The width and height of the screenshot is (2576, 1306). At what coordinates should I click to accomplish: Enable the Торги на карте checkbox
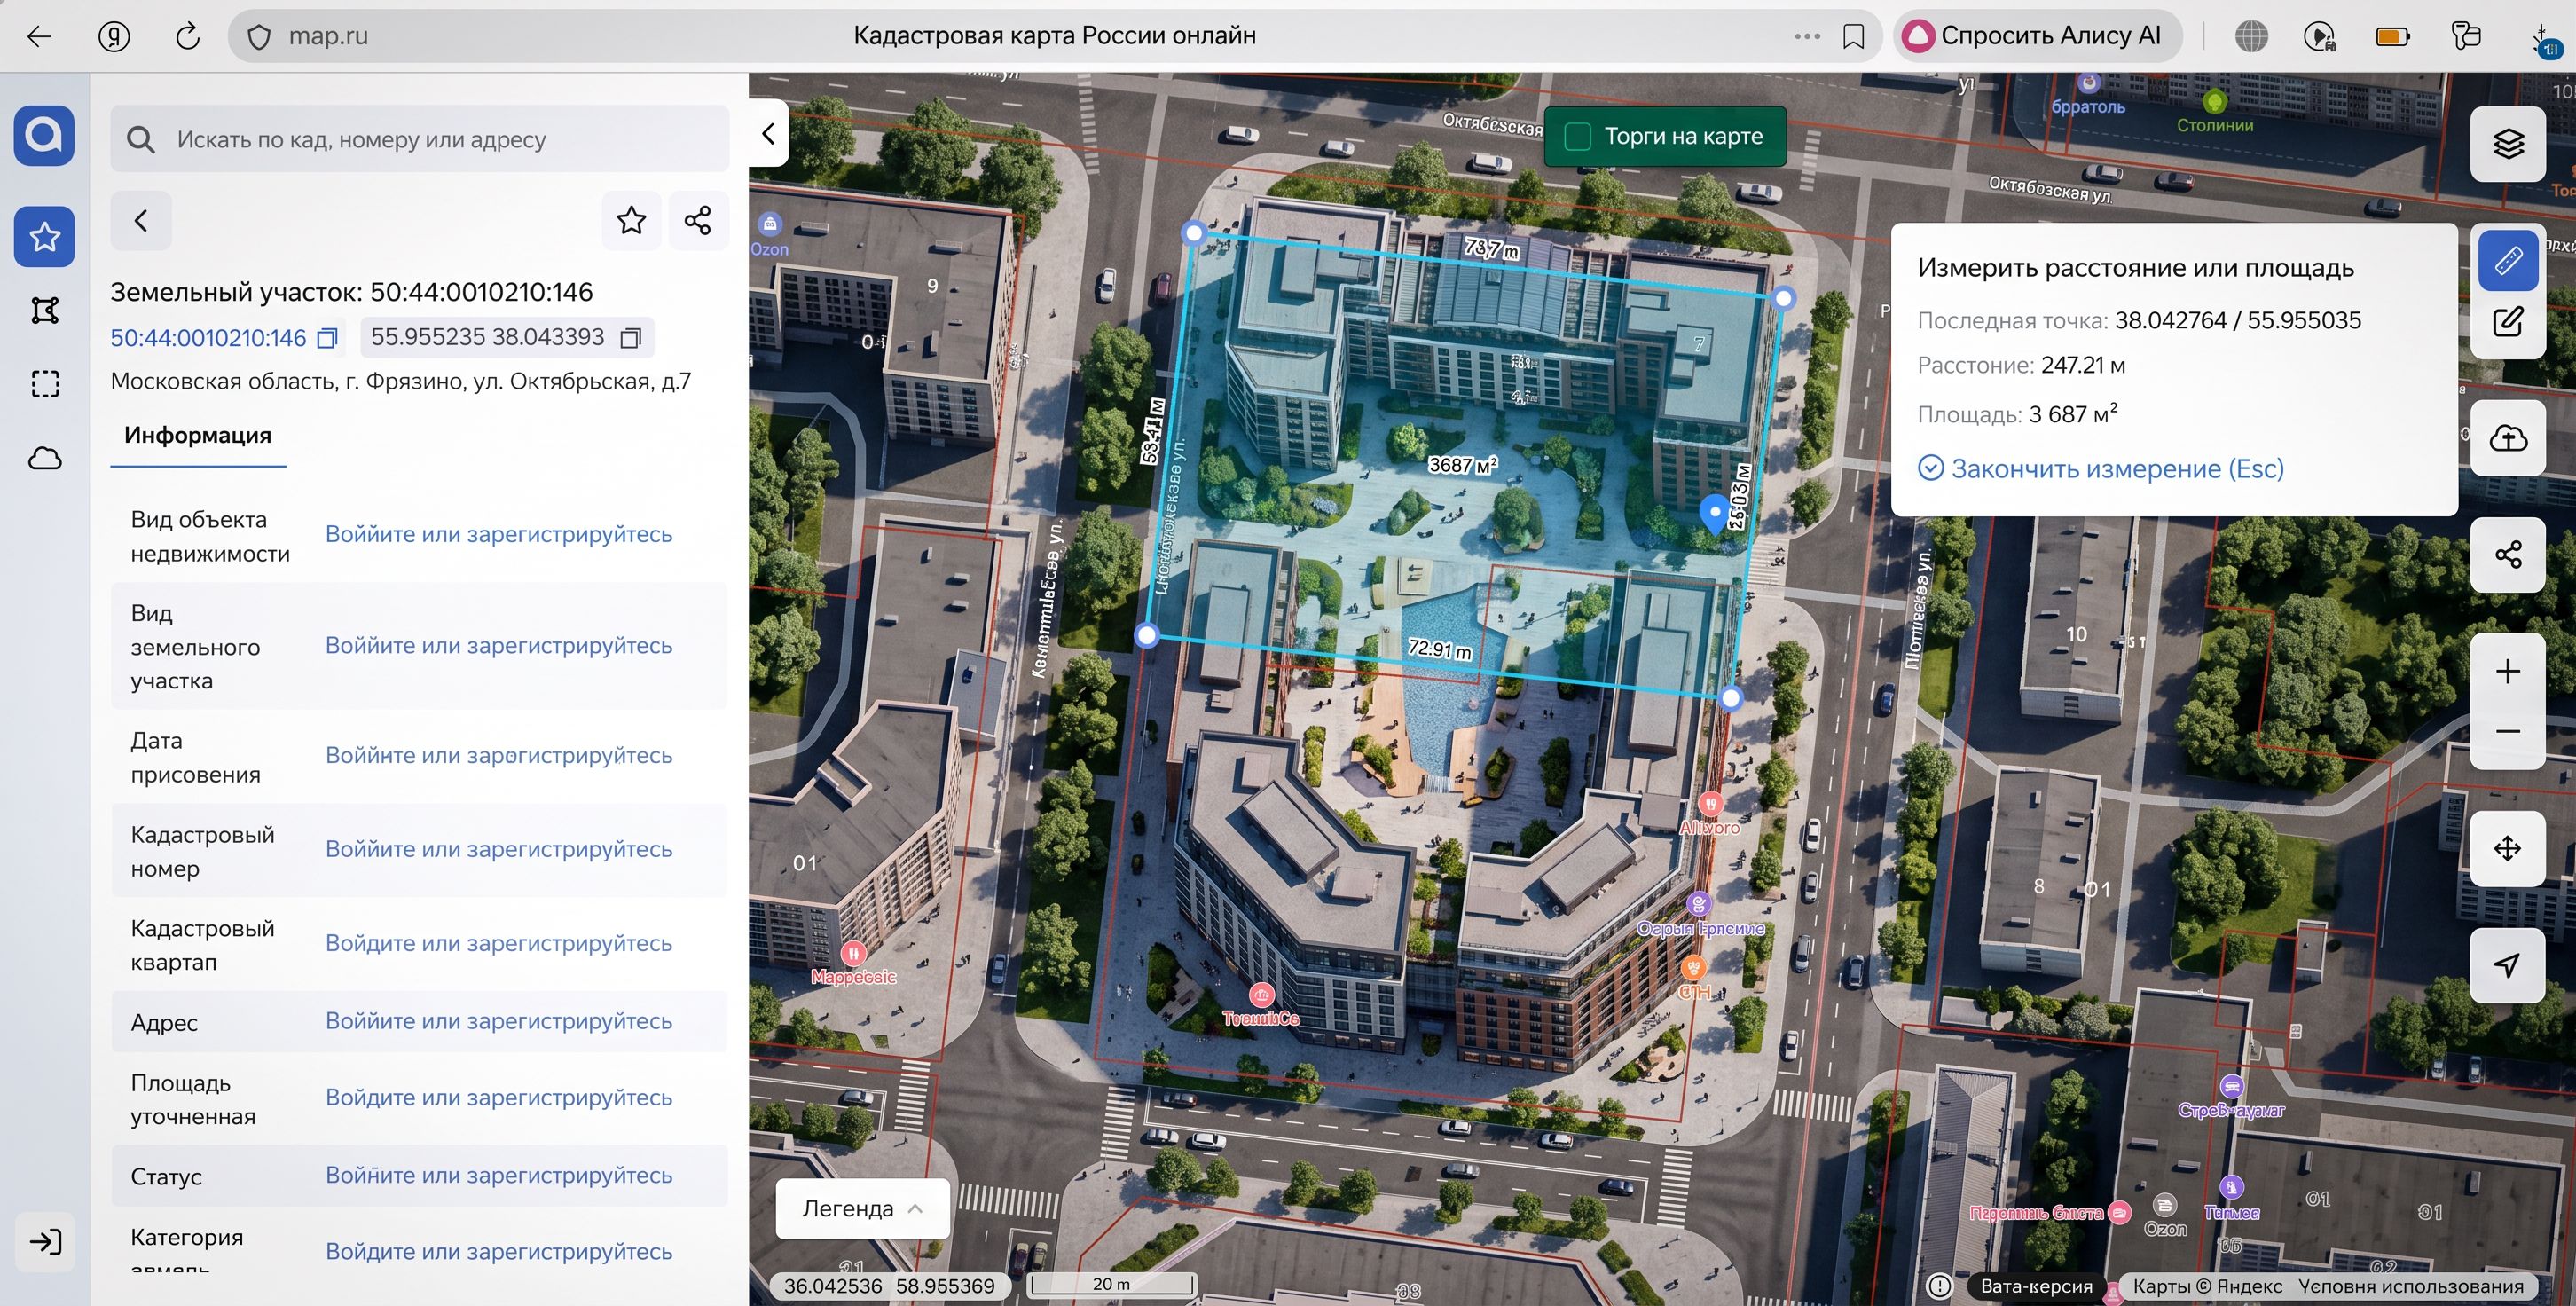tap(1577, 137)
